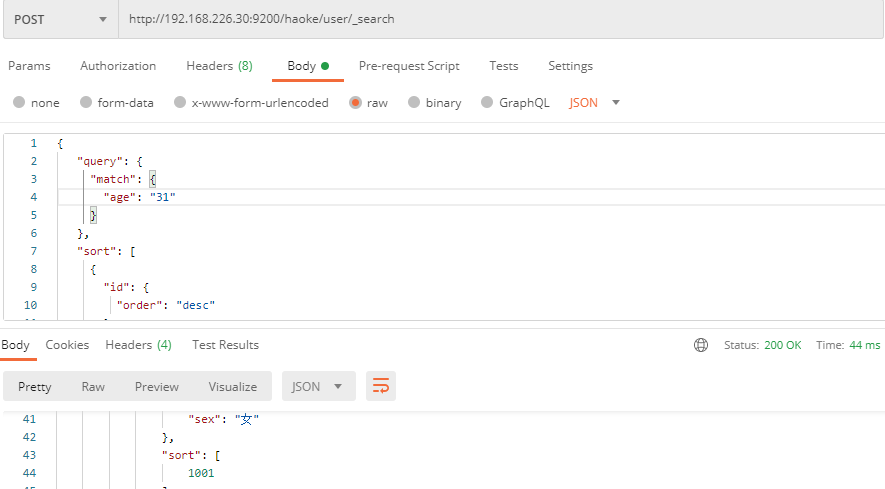Switch to the Params tab
This screenshot has height=489, width=885.
pyautogui.click(x=29, y=66)
